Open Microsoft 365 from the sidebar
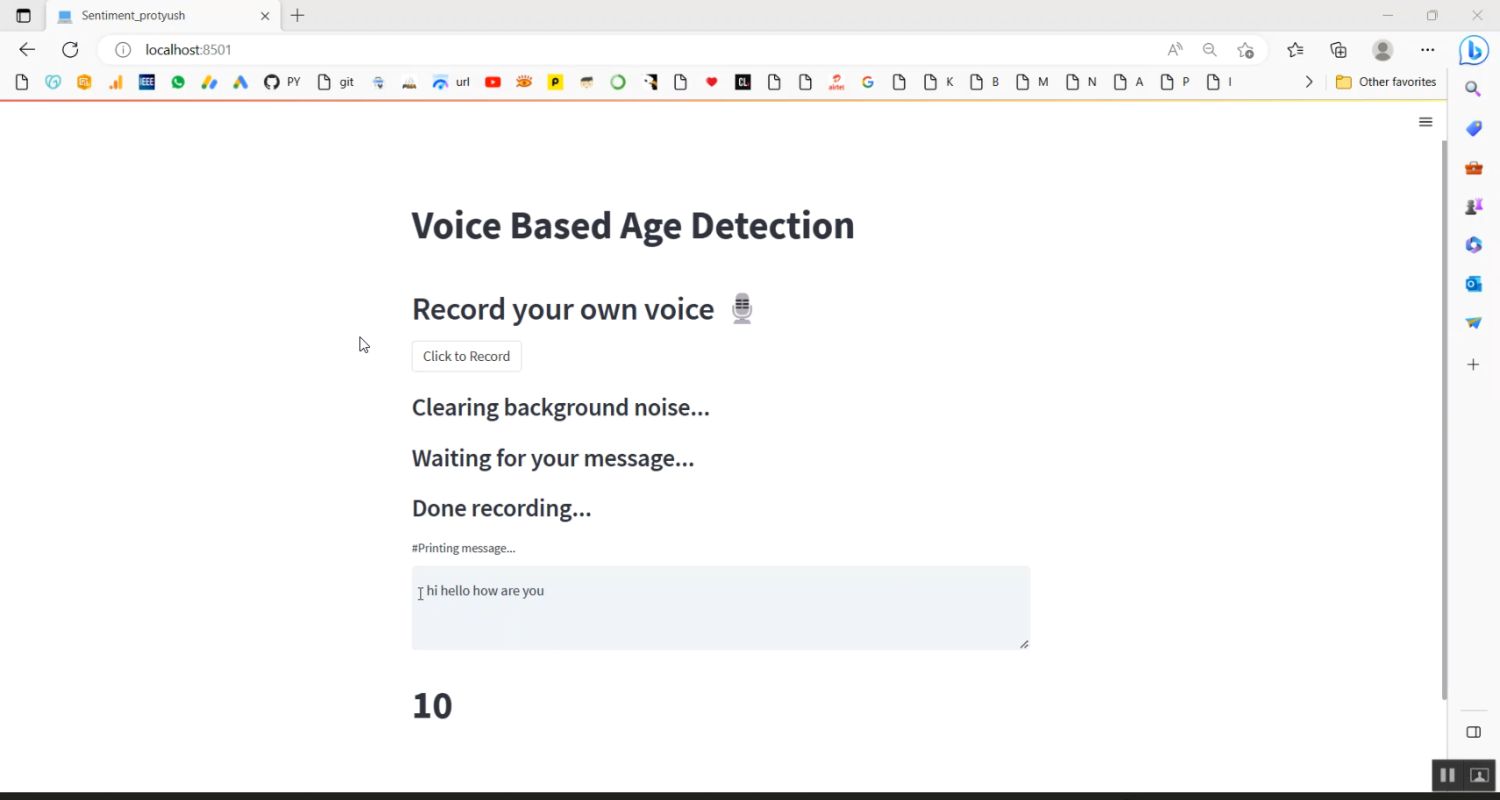The image size is (1500, 800). (x=1473, y=244)
